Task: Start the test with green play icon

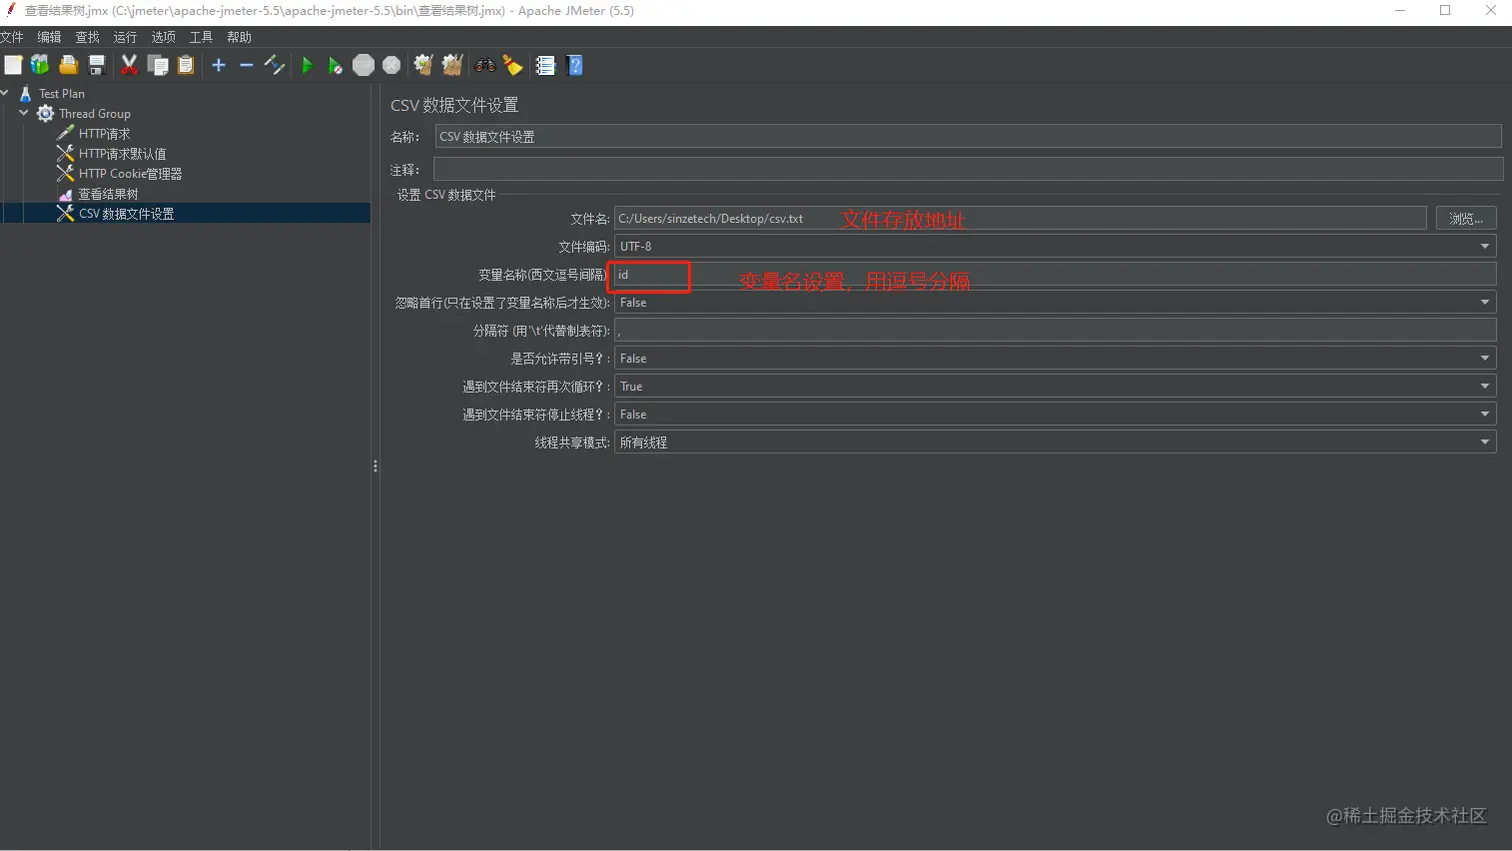Action: coord(307,65)
